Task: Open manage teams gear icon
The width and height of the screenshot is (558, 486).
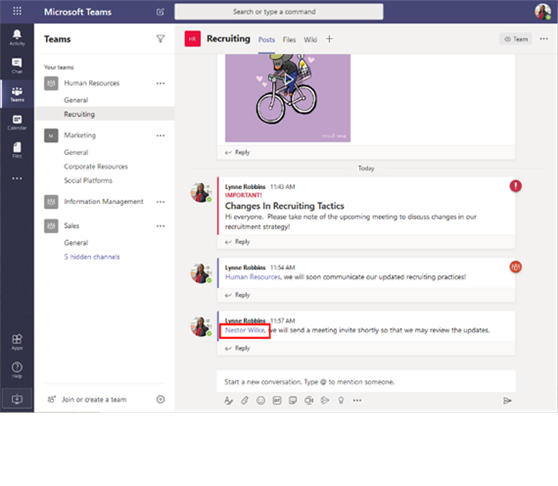Action: (x=160, y=399)
